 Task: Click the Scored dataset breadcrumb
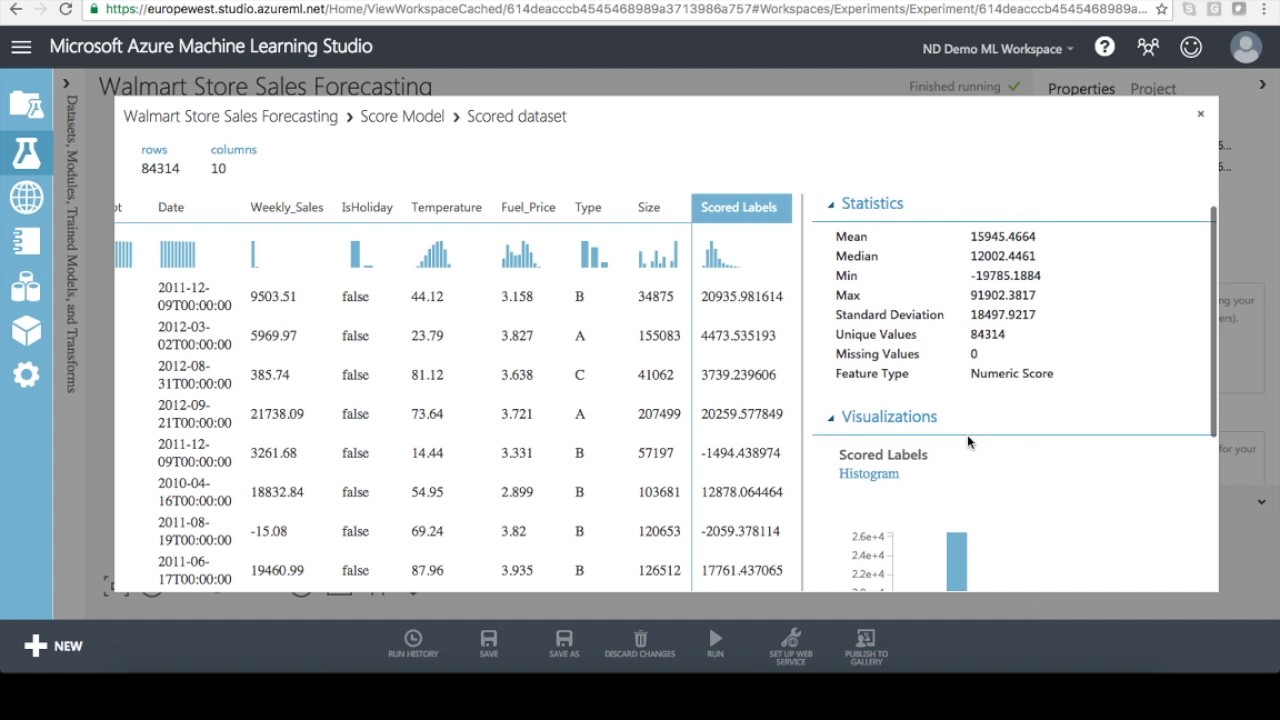pos(517,116)
